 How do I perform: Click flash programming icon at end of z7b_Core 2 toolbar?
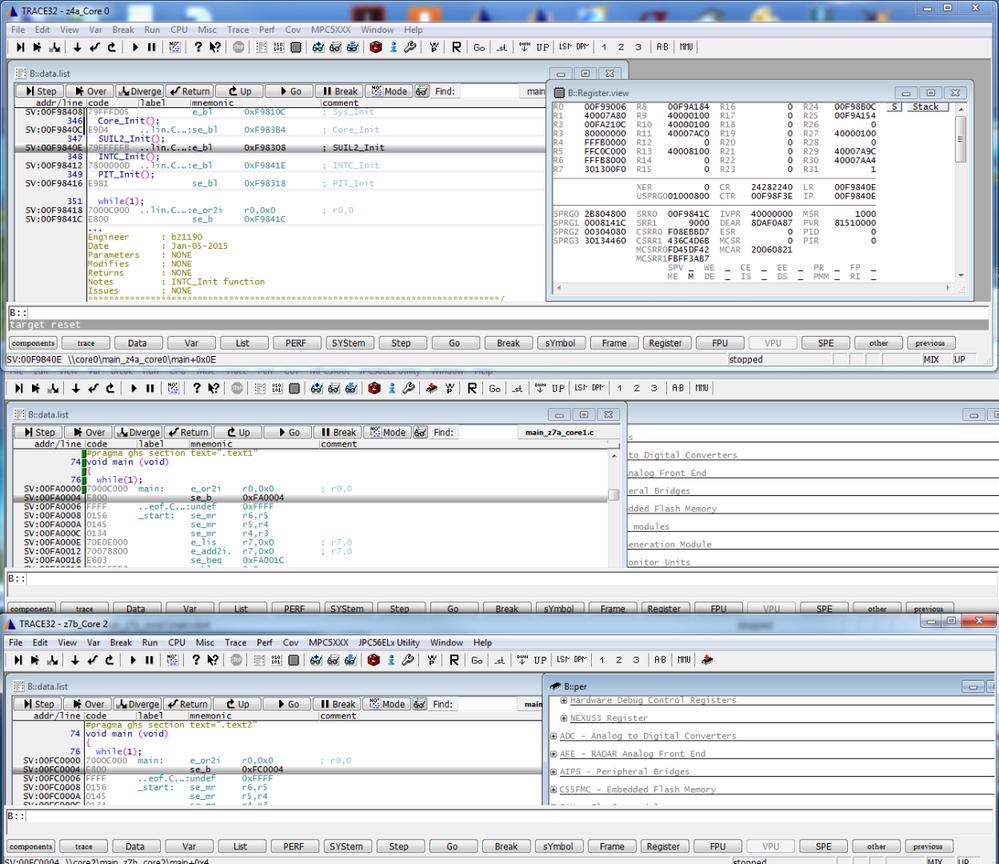pos(707,660)
